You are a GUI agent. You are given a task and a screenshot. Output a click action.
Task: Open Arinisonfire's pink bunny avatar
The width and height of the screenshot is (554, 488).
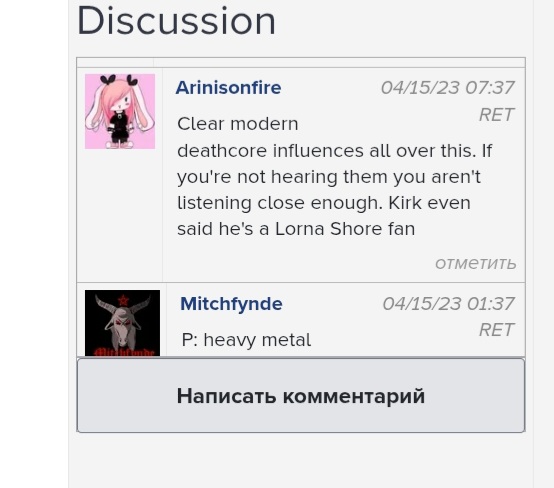[x=120, y=111]
